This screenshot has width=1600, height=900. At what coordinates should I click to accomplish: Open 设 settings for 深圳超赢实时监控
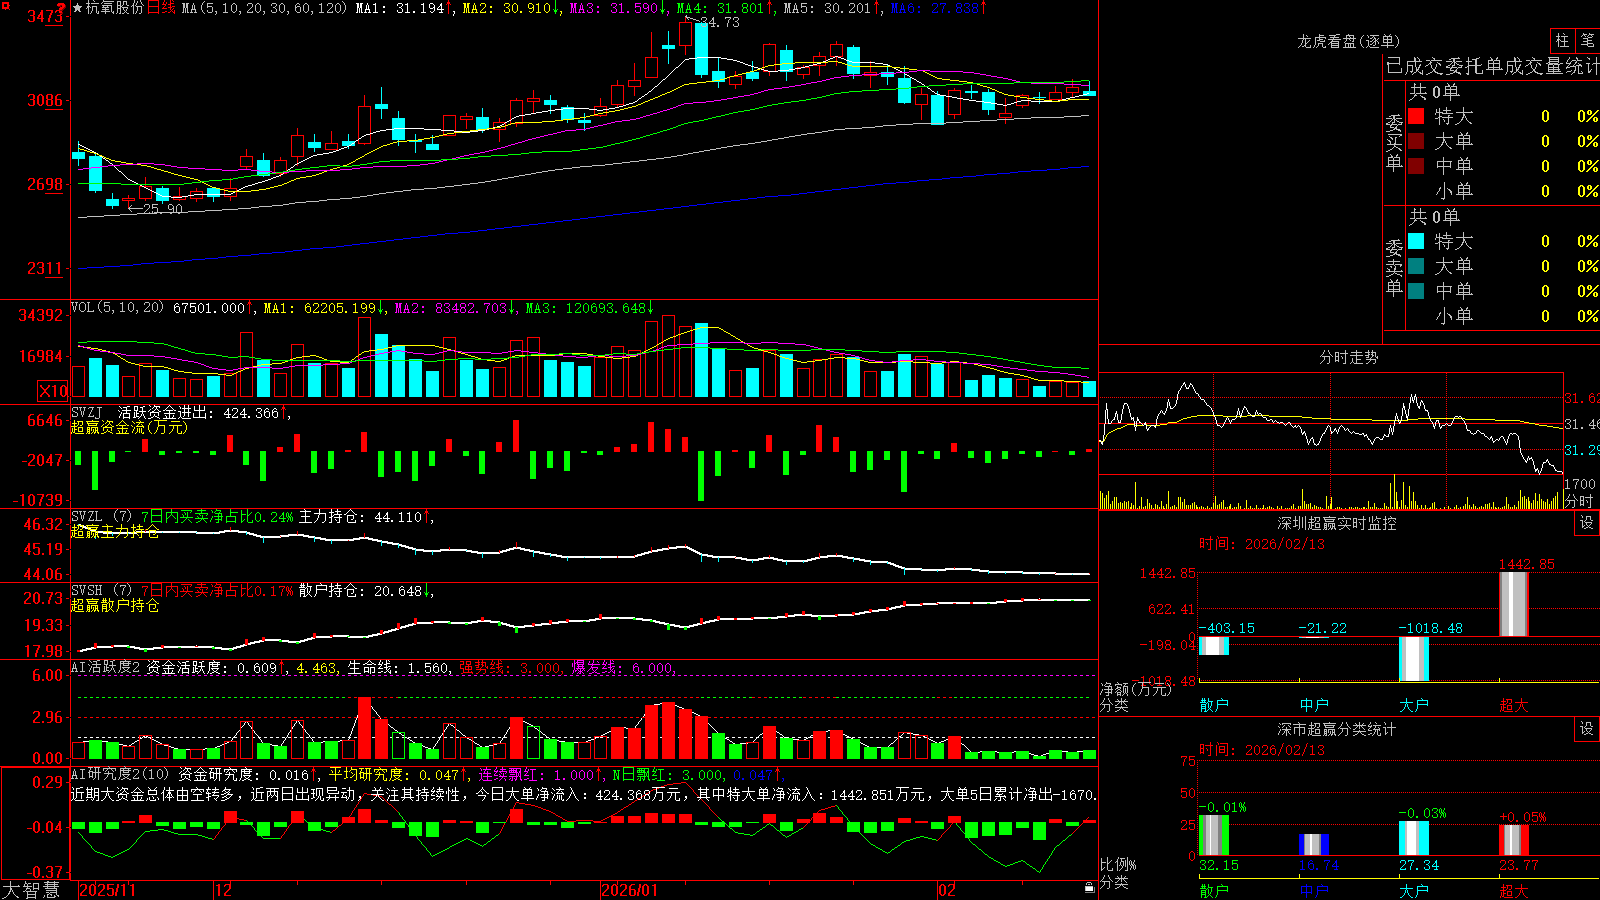pyautogui.click(x=1587, y=523)
